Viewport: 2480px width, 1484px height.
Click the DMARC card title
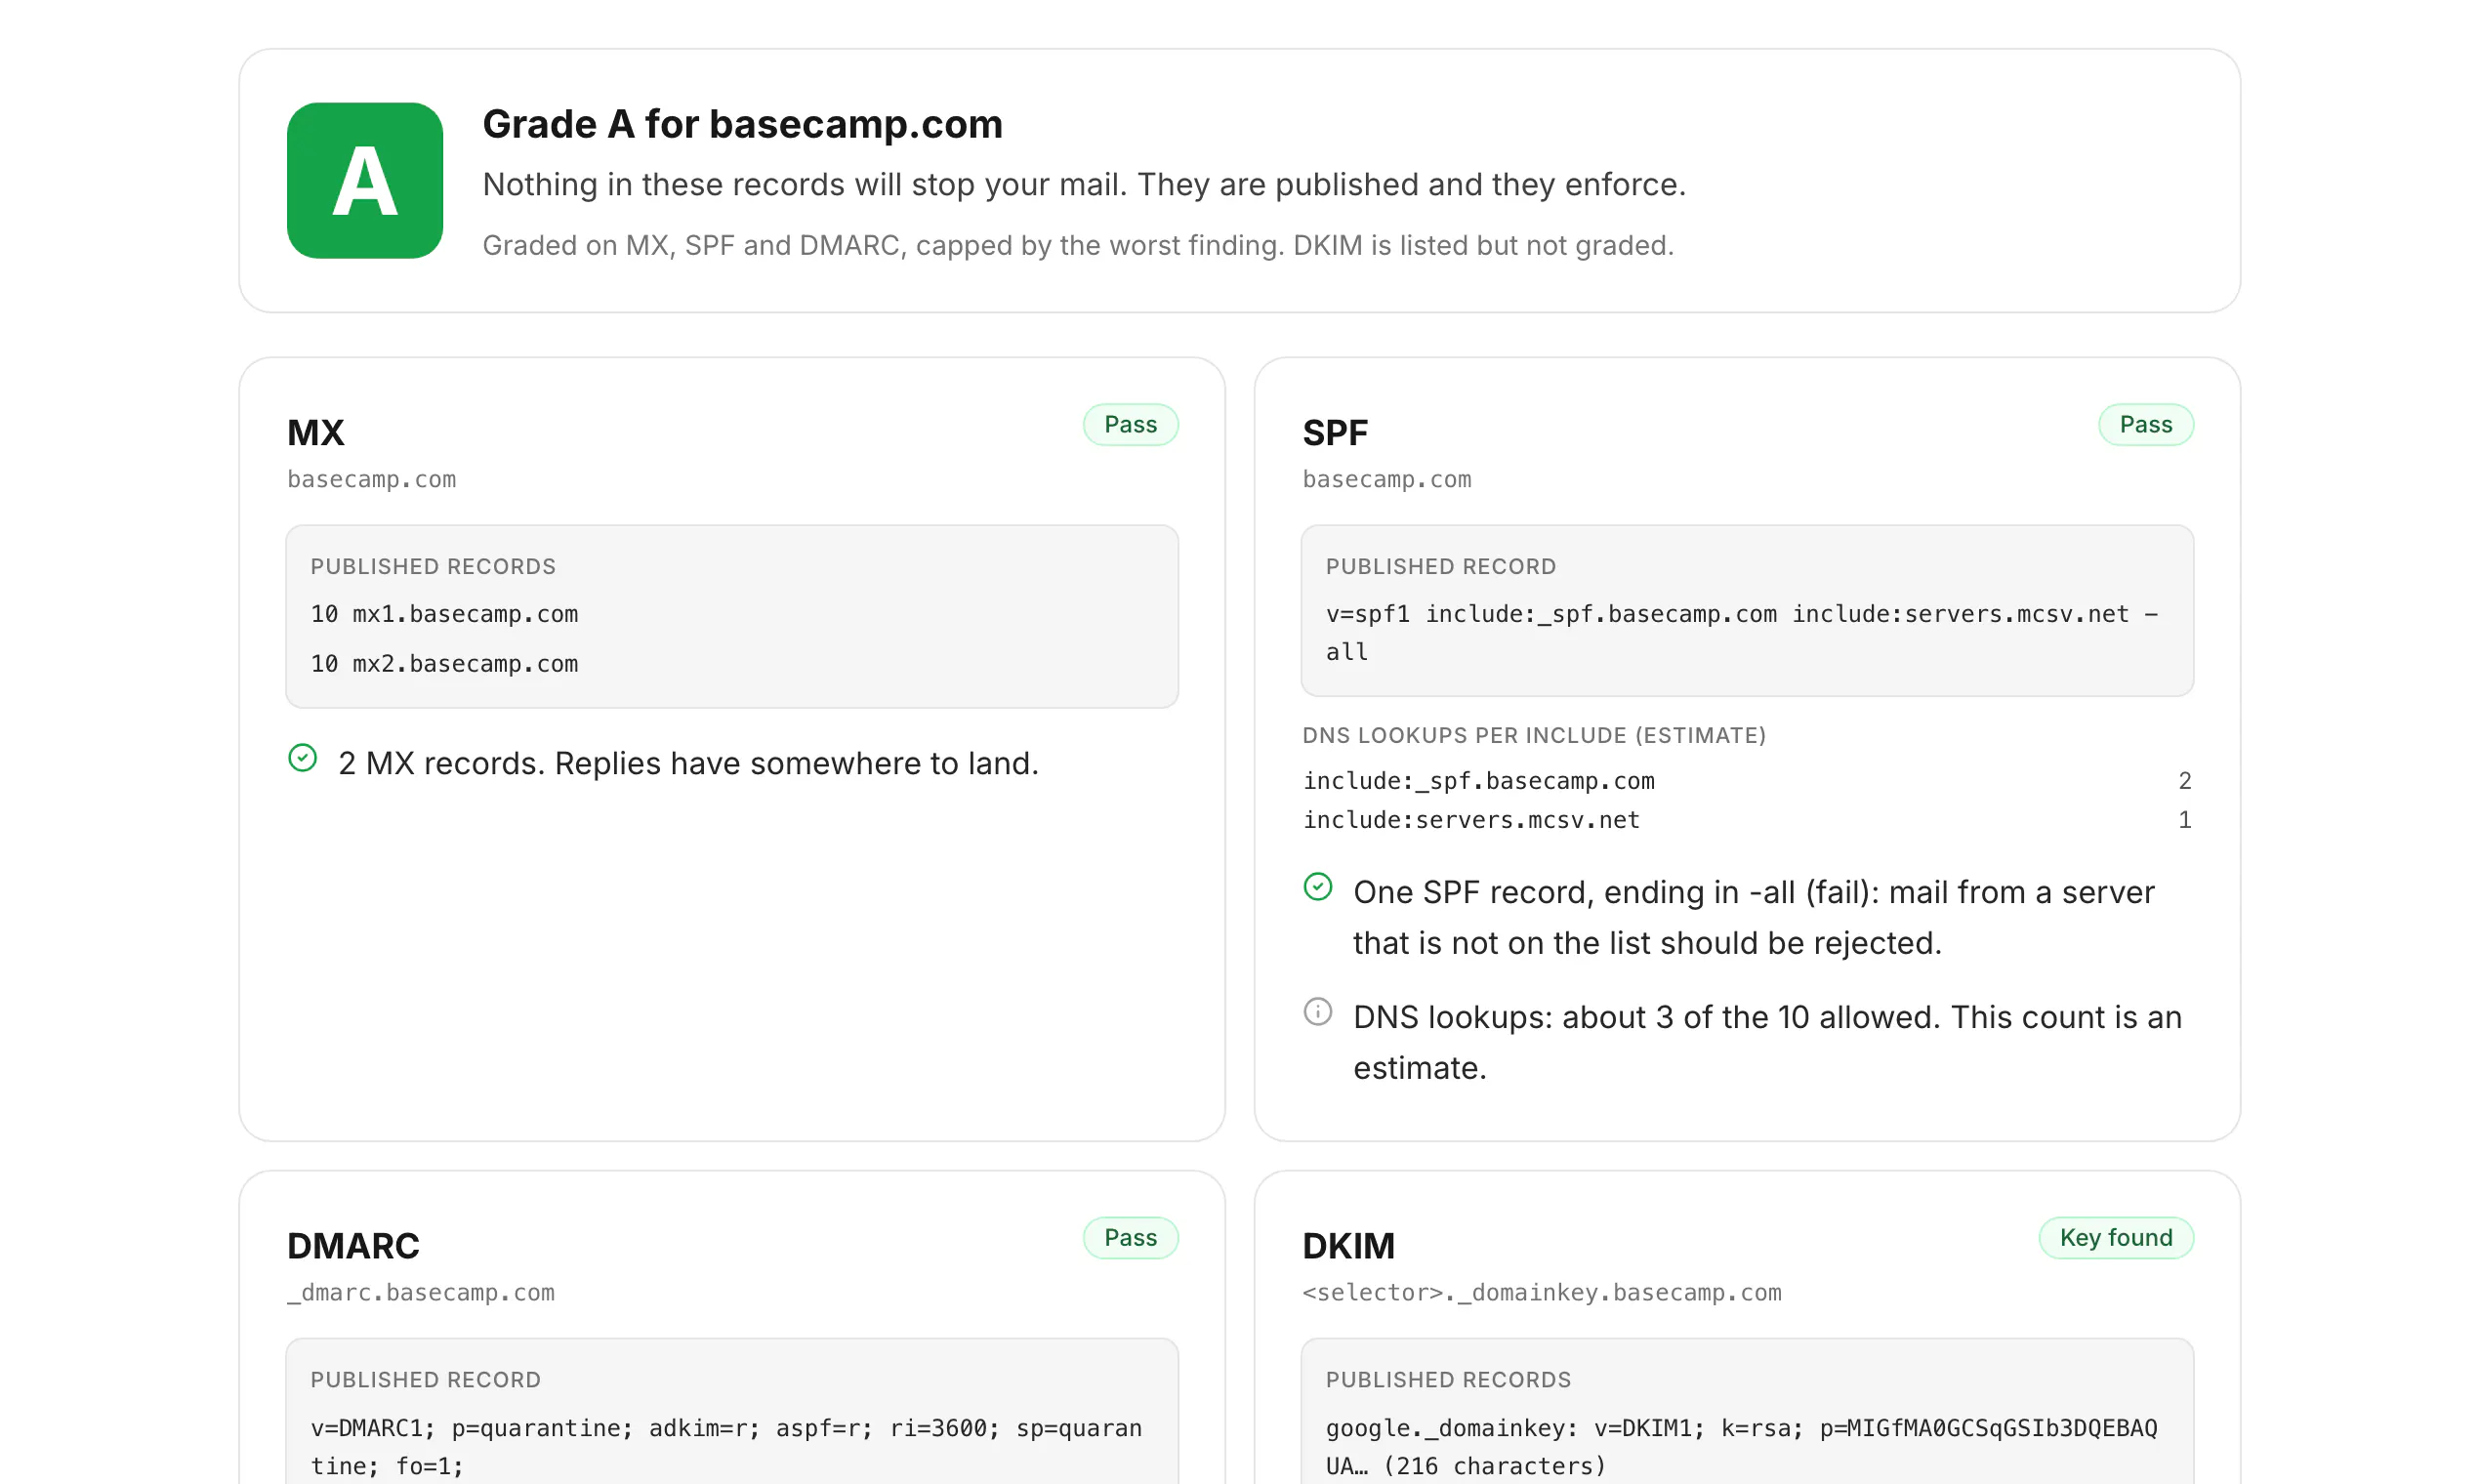tap(353, 1246)
